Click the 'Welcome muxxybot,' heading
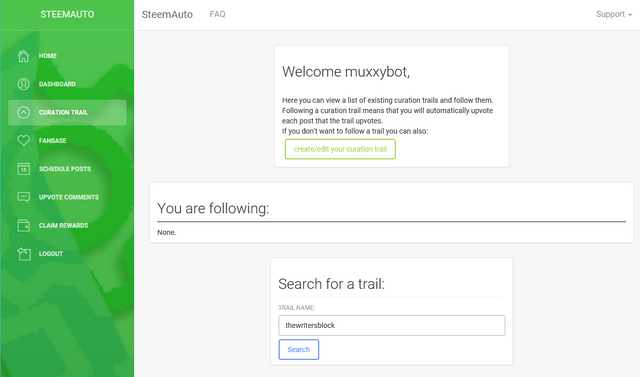Viewport: 640px width, 377px height. (346, 72)
